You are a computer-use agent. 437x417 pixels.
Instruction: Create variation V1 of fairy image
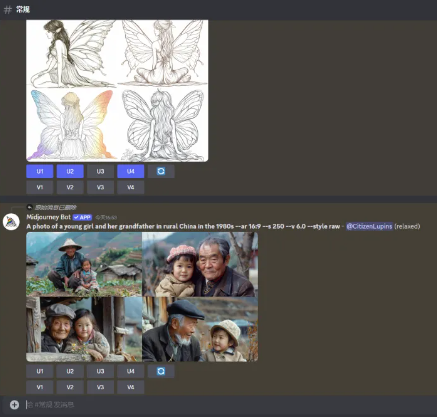point(40,187)
